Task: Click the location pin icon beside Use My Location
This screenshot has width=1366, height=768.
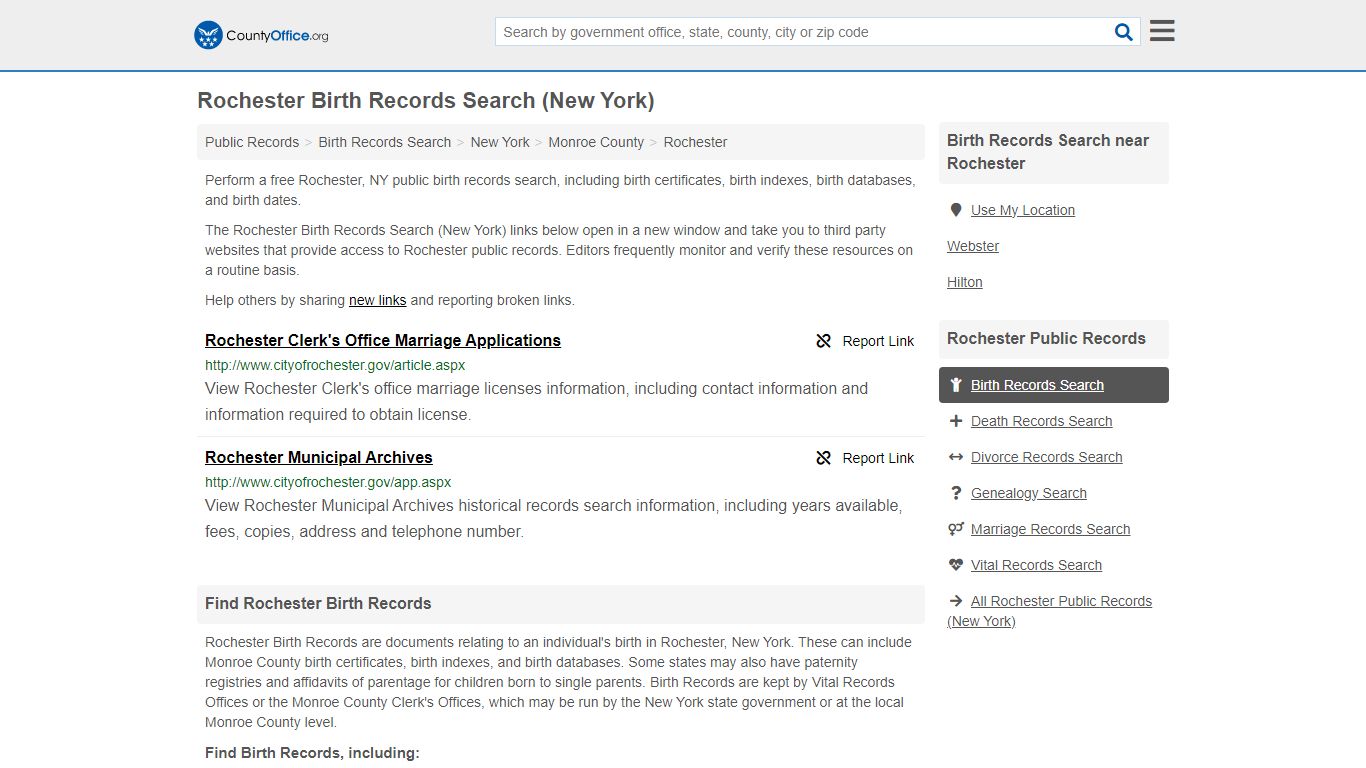Action: coord(956,210)
